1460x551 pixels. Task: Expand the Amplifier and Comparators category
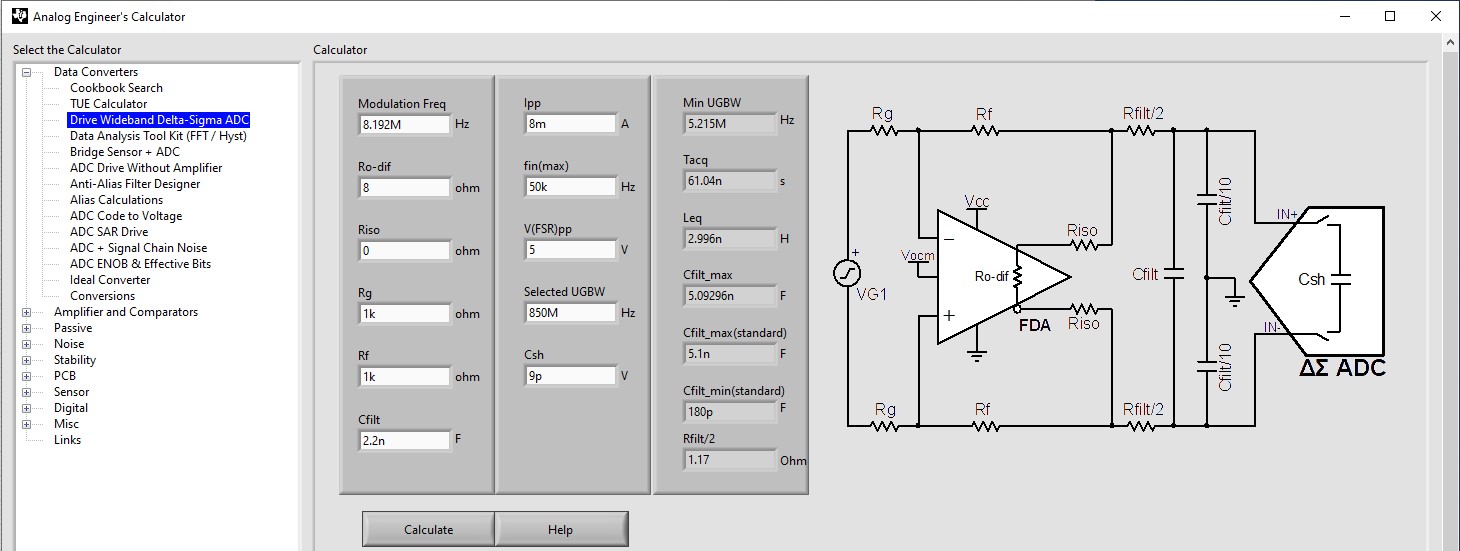click(27, 312)
